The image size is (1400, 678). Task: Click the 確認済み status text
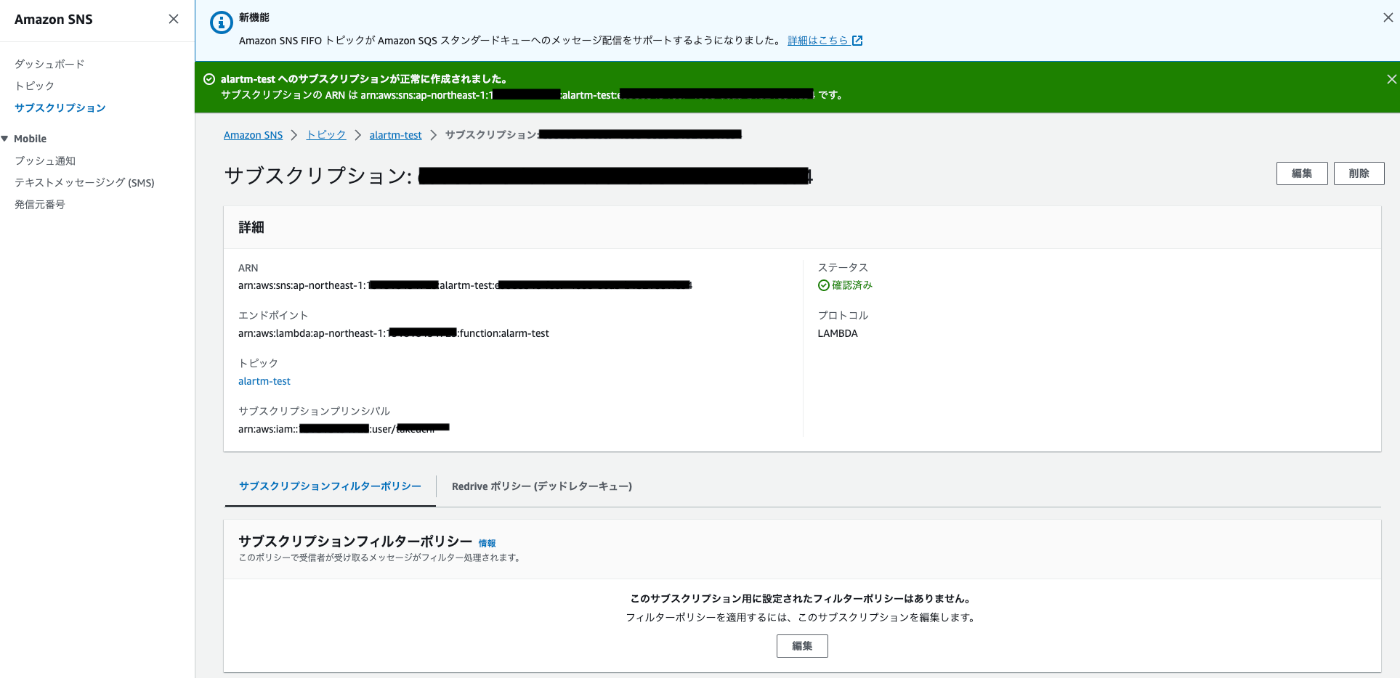click(852, 285)
